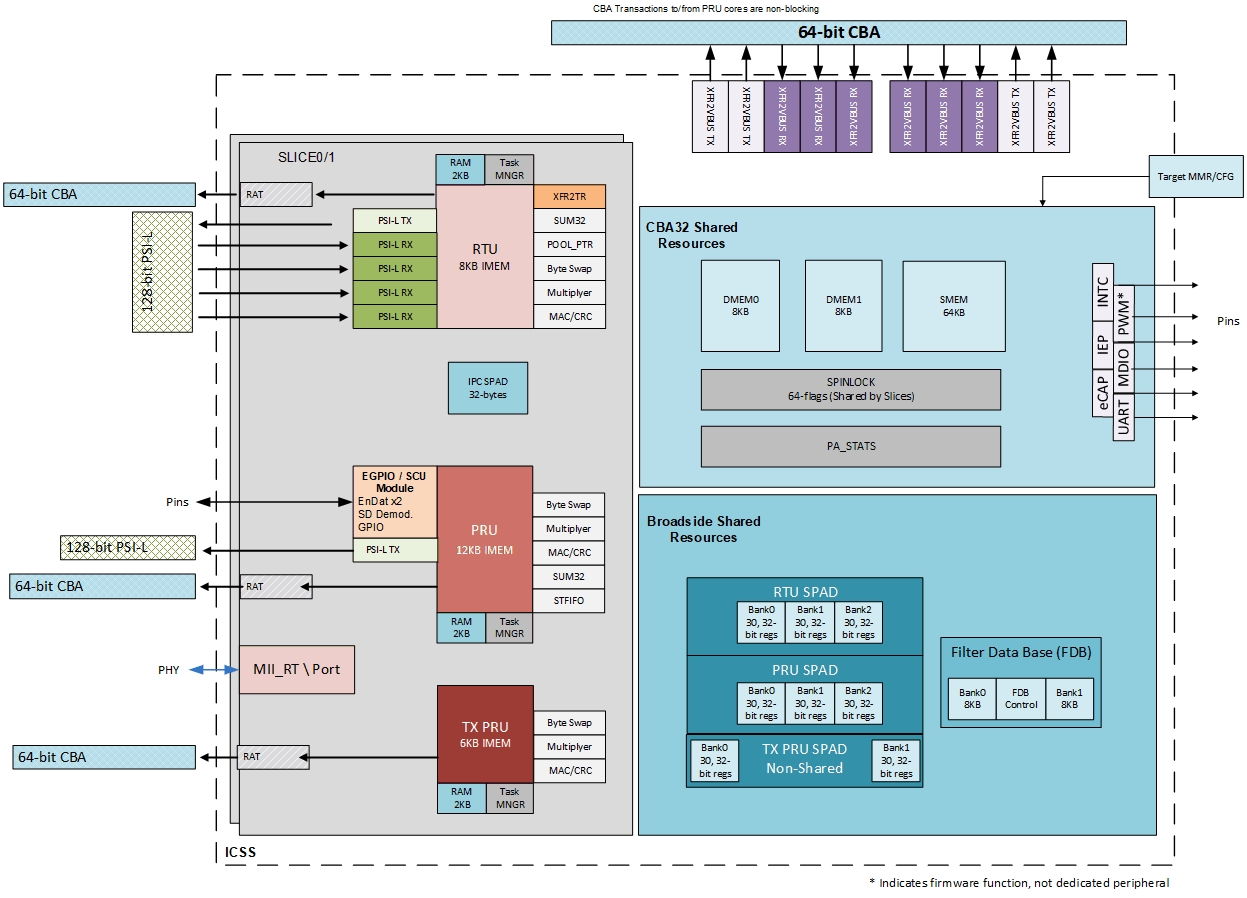Click the FDB Control block
The height and width of the screenshot is (898, 1247).
(1020, 698)
